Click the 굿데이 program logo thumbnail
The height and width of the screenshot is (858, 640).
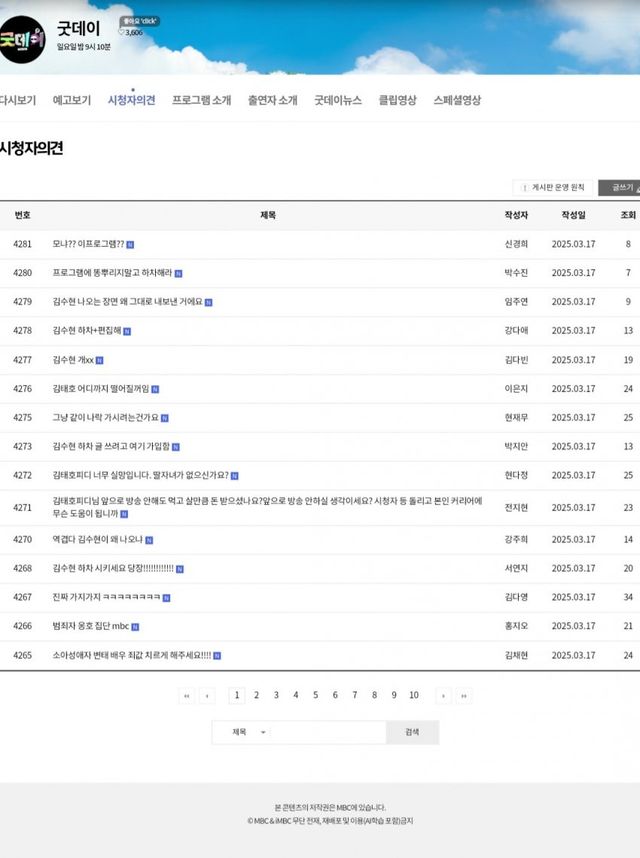pos(22,40)
